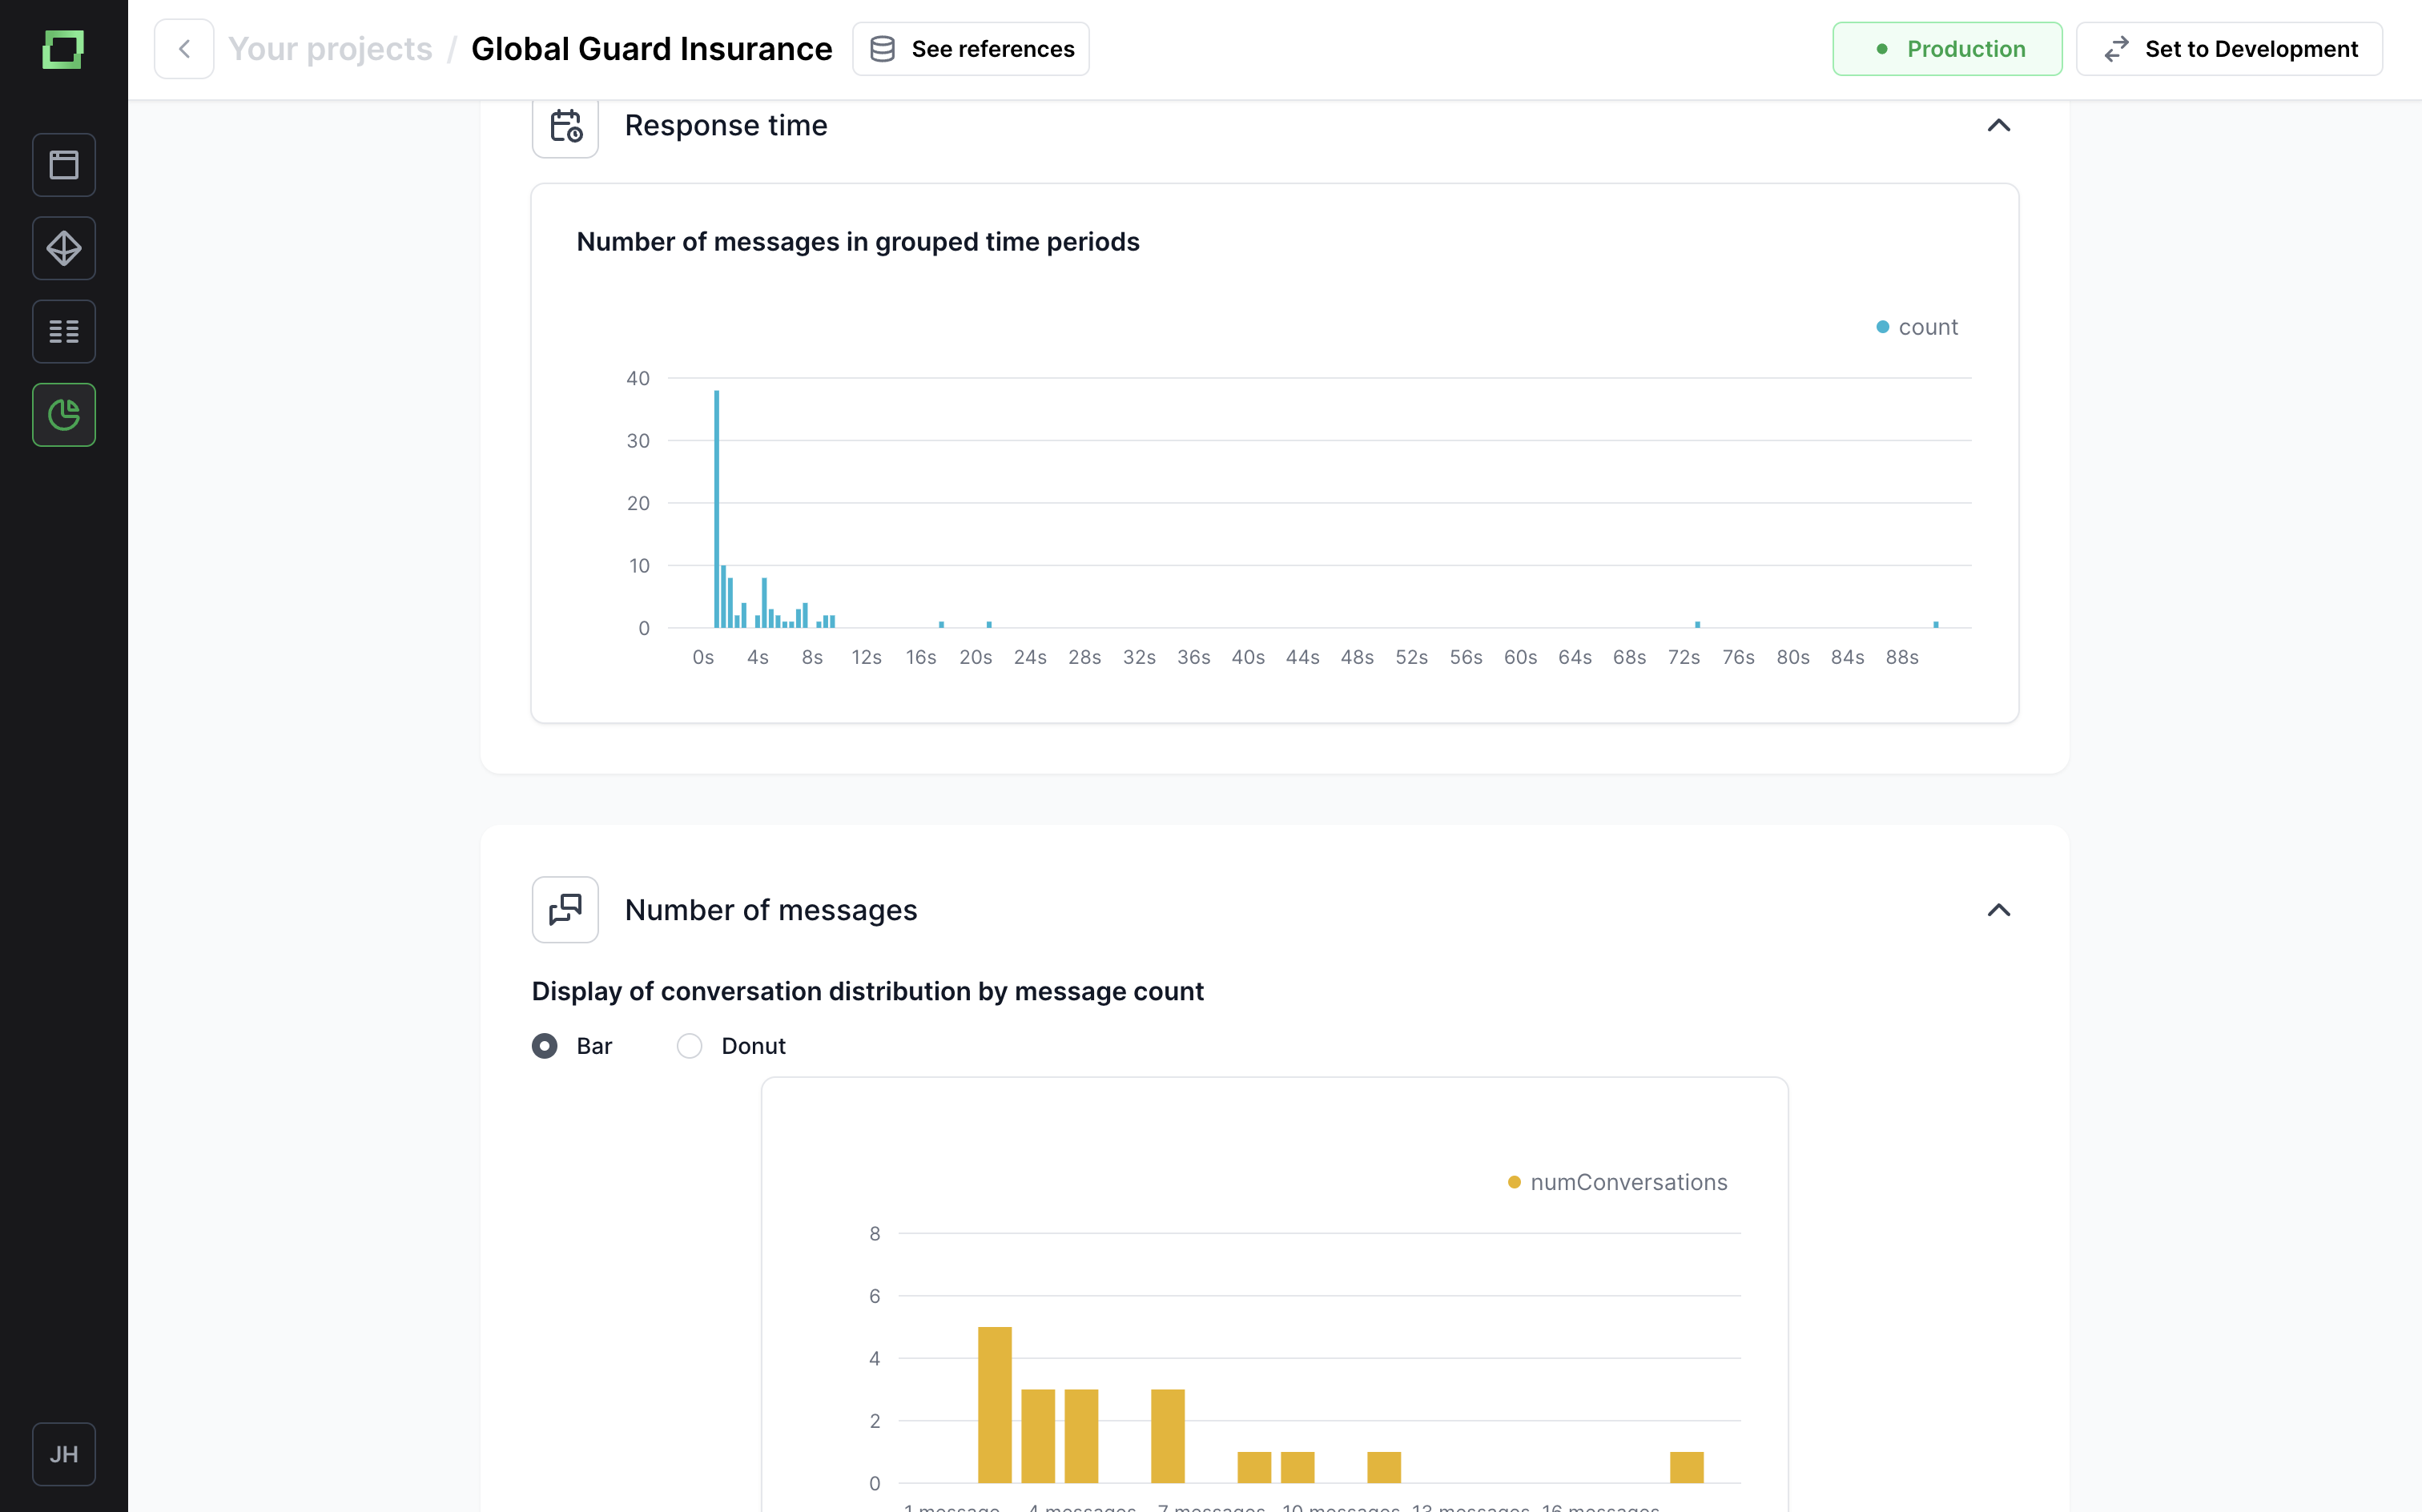Go back using the left arrow button
Image resolution: width=2422 pixels, height=1512 pixels.
coord(184,49)
